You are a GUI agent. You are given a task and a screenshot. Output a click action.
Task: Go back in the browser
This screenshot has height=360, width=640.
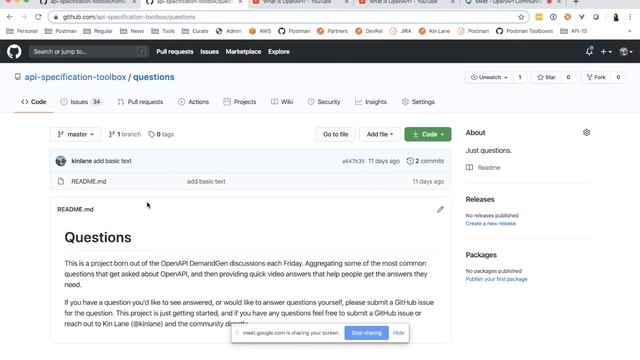coord(10,17)
